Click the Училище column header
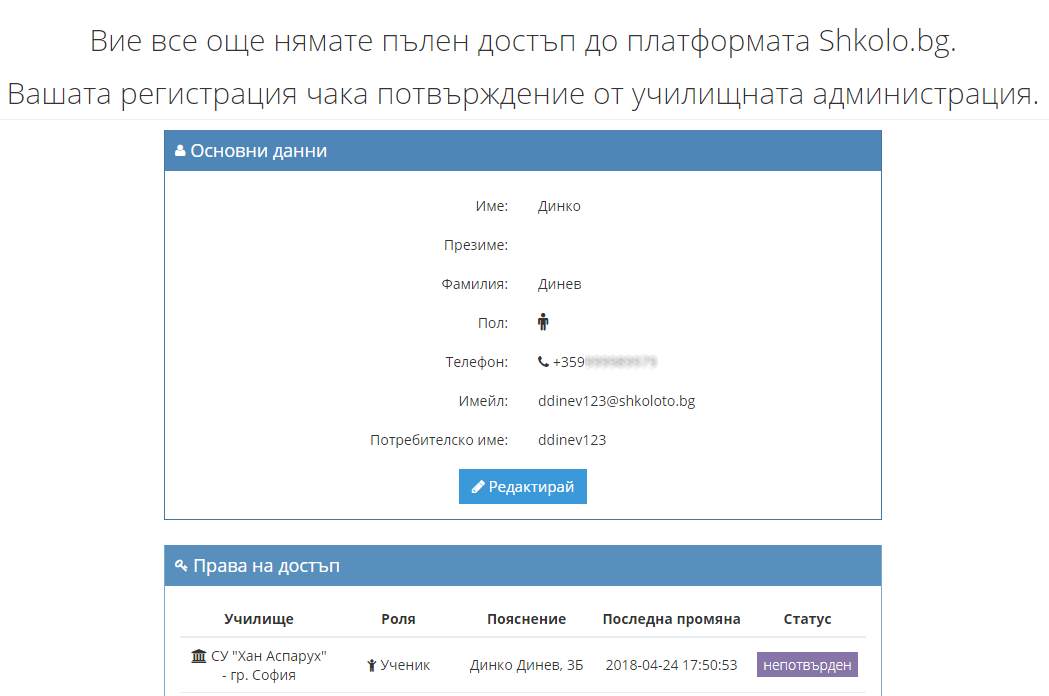1049x696 pixels. [258, 619]
